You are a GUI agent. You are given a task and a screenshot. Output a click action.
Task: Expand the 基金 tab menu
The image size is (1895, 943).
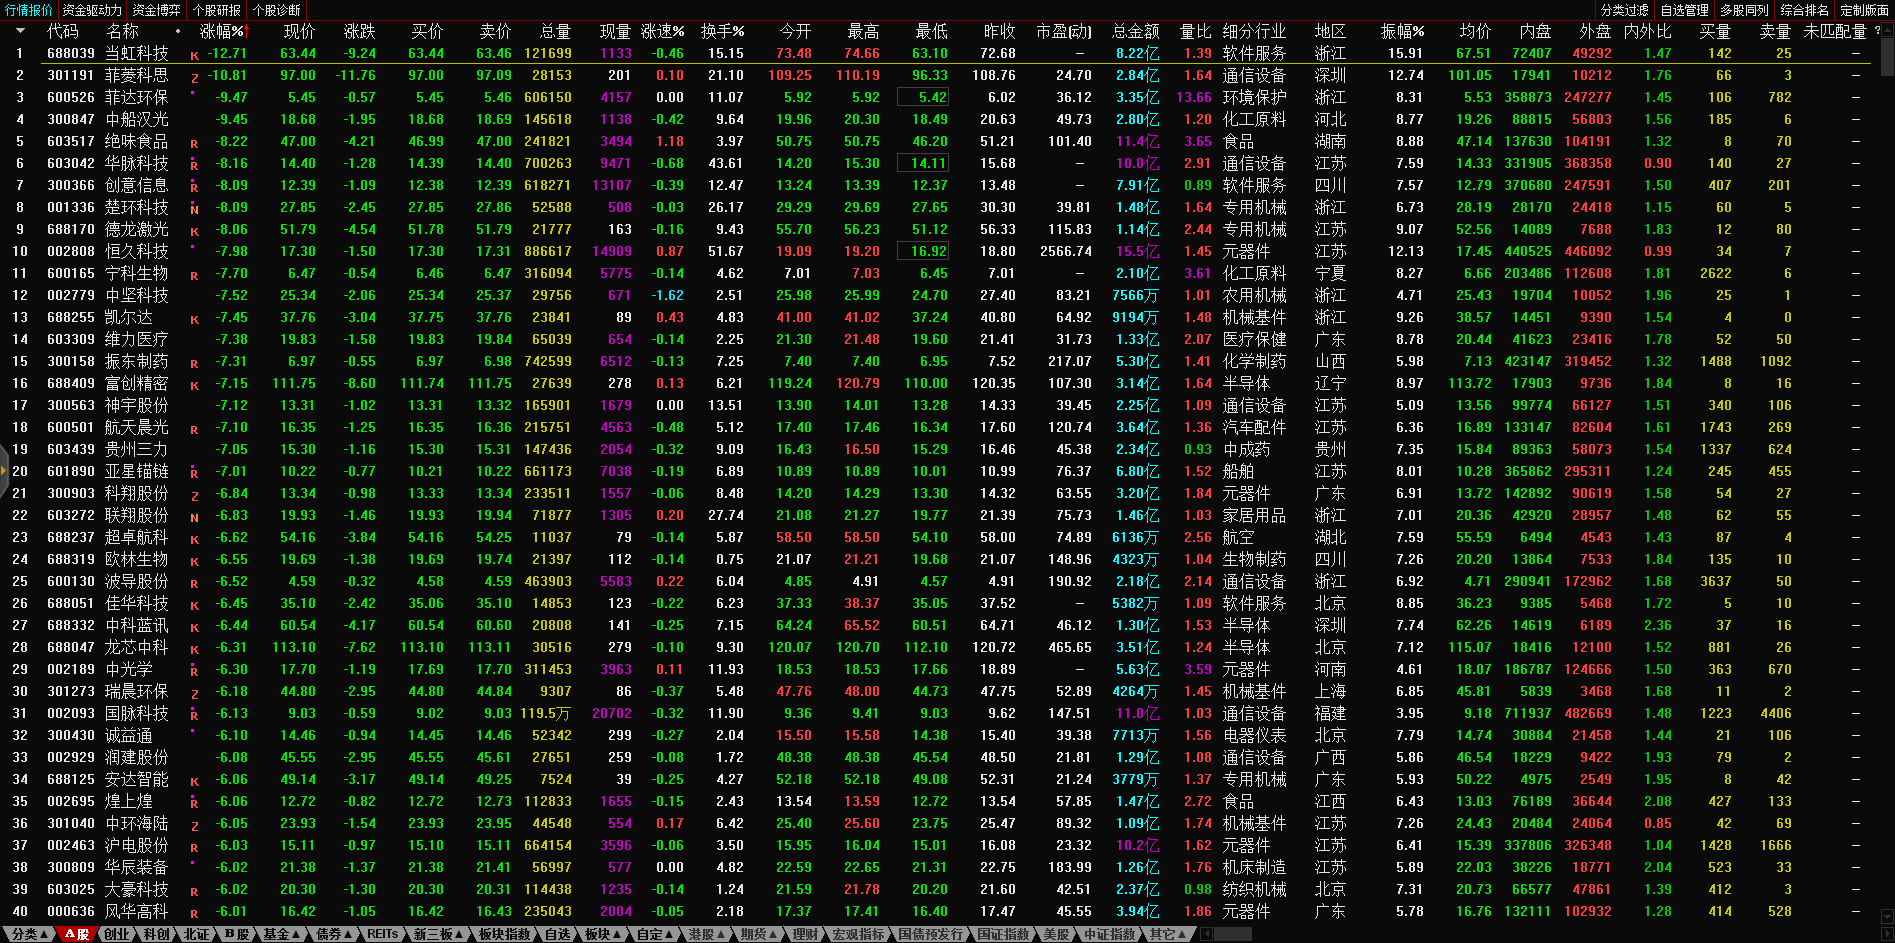click(x=281, y=934)
